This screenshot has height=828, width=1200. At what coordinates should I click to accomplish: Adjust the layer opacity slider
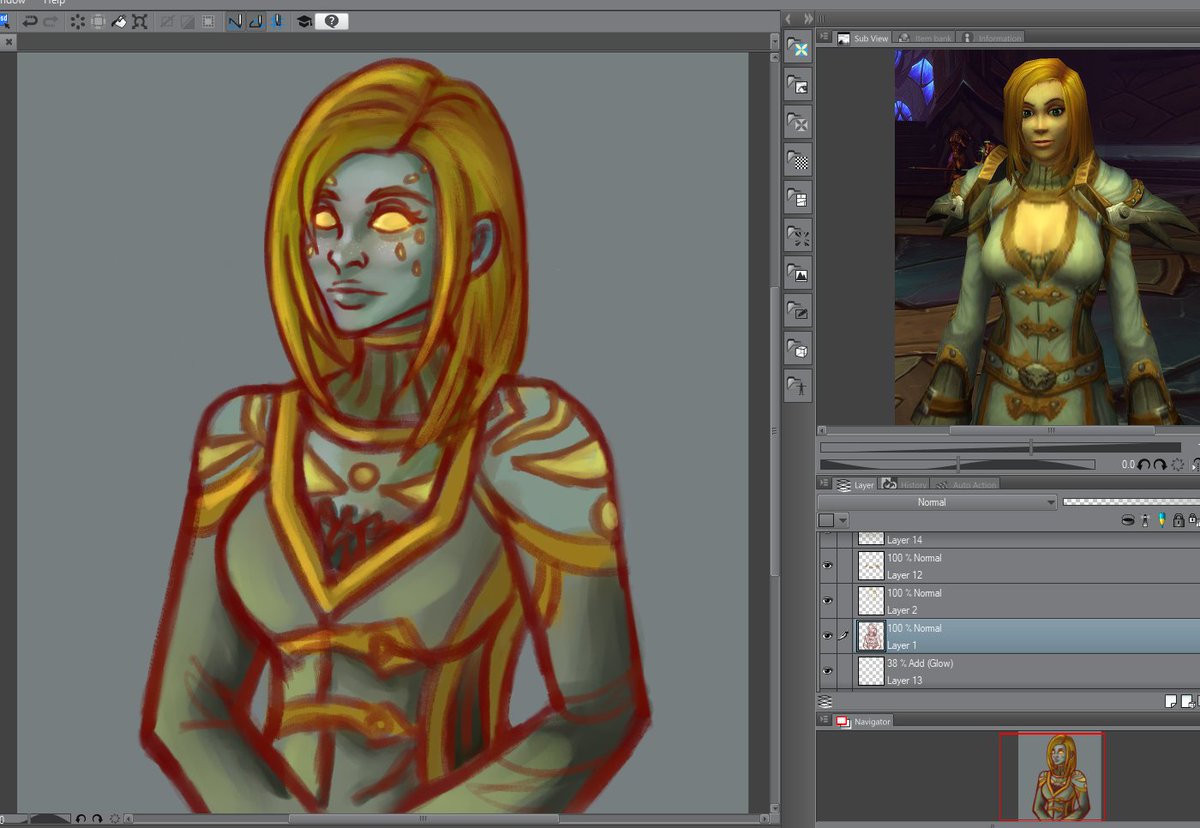coord(1130,502)
